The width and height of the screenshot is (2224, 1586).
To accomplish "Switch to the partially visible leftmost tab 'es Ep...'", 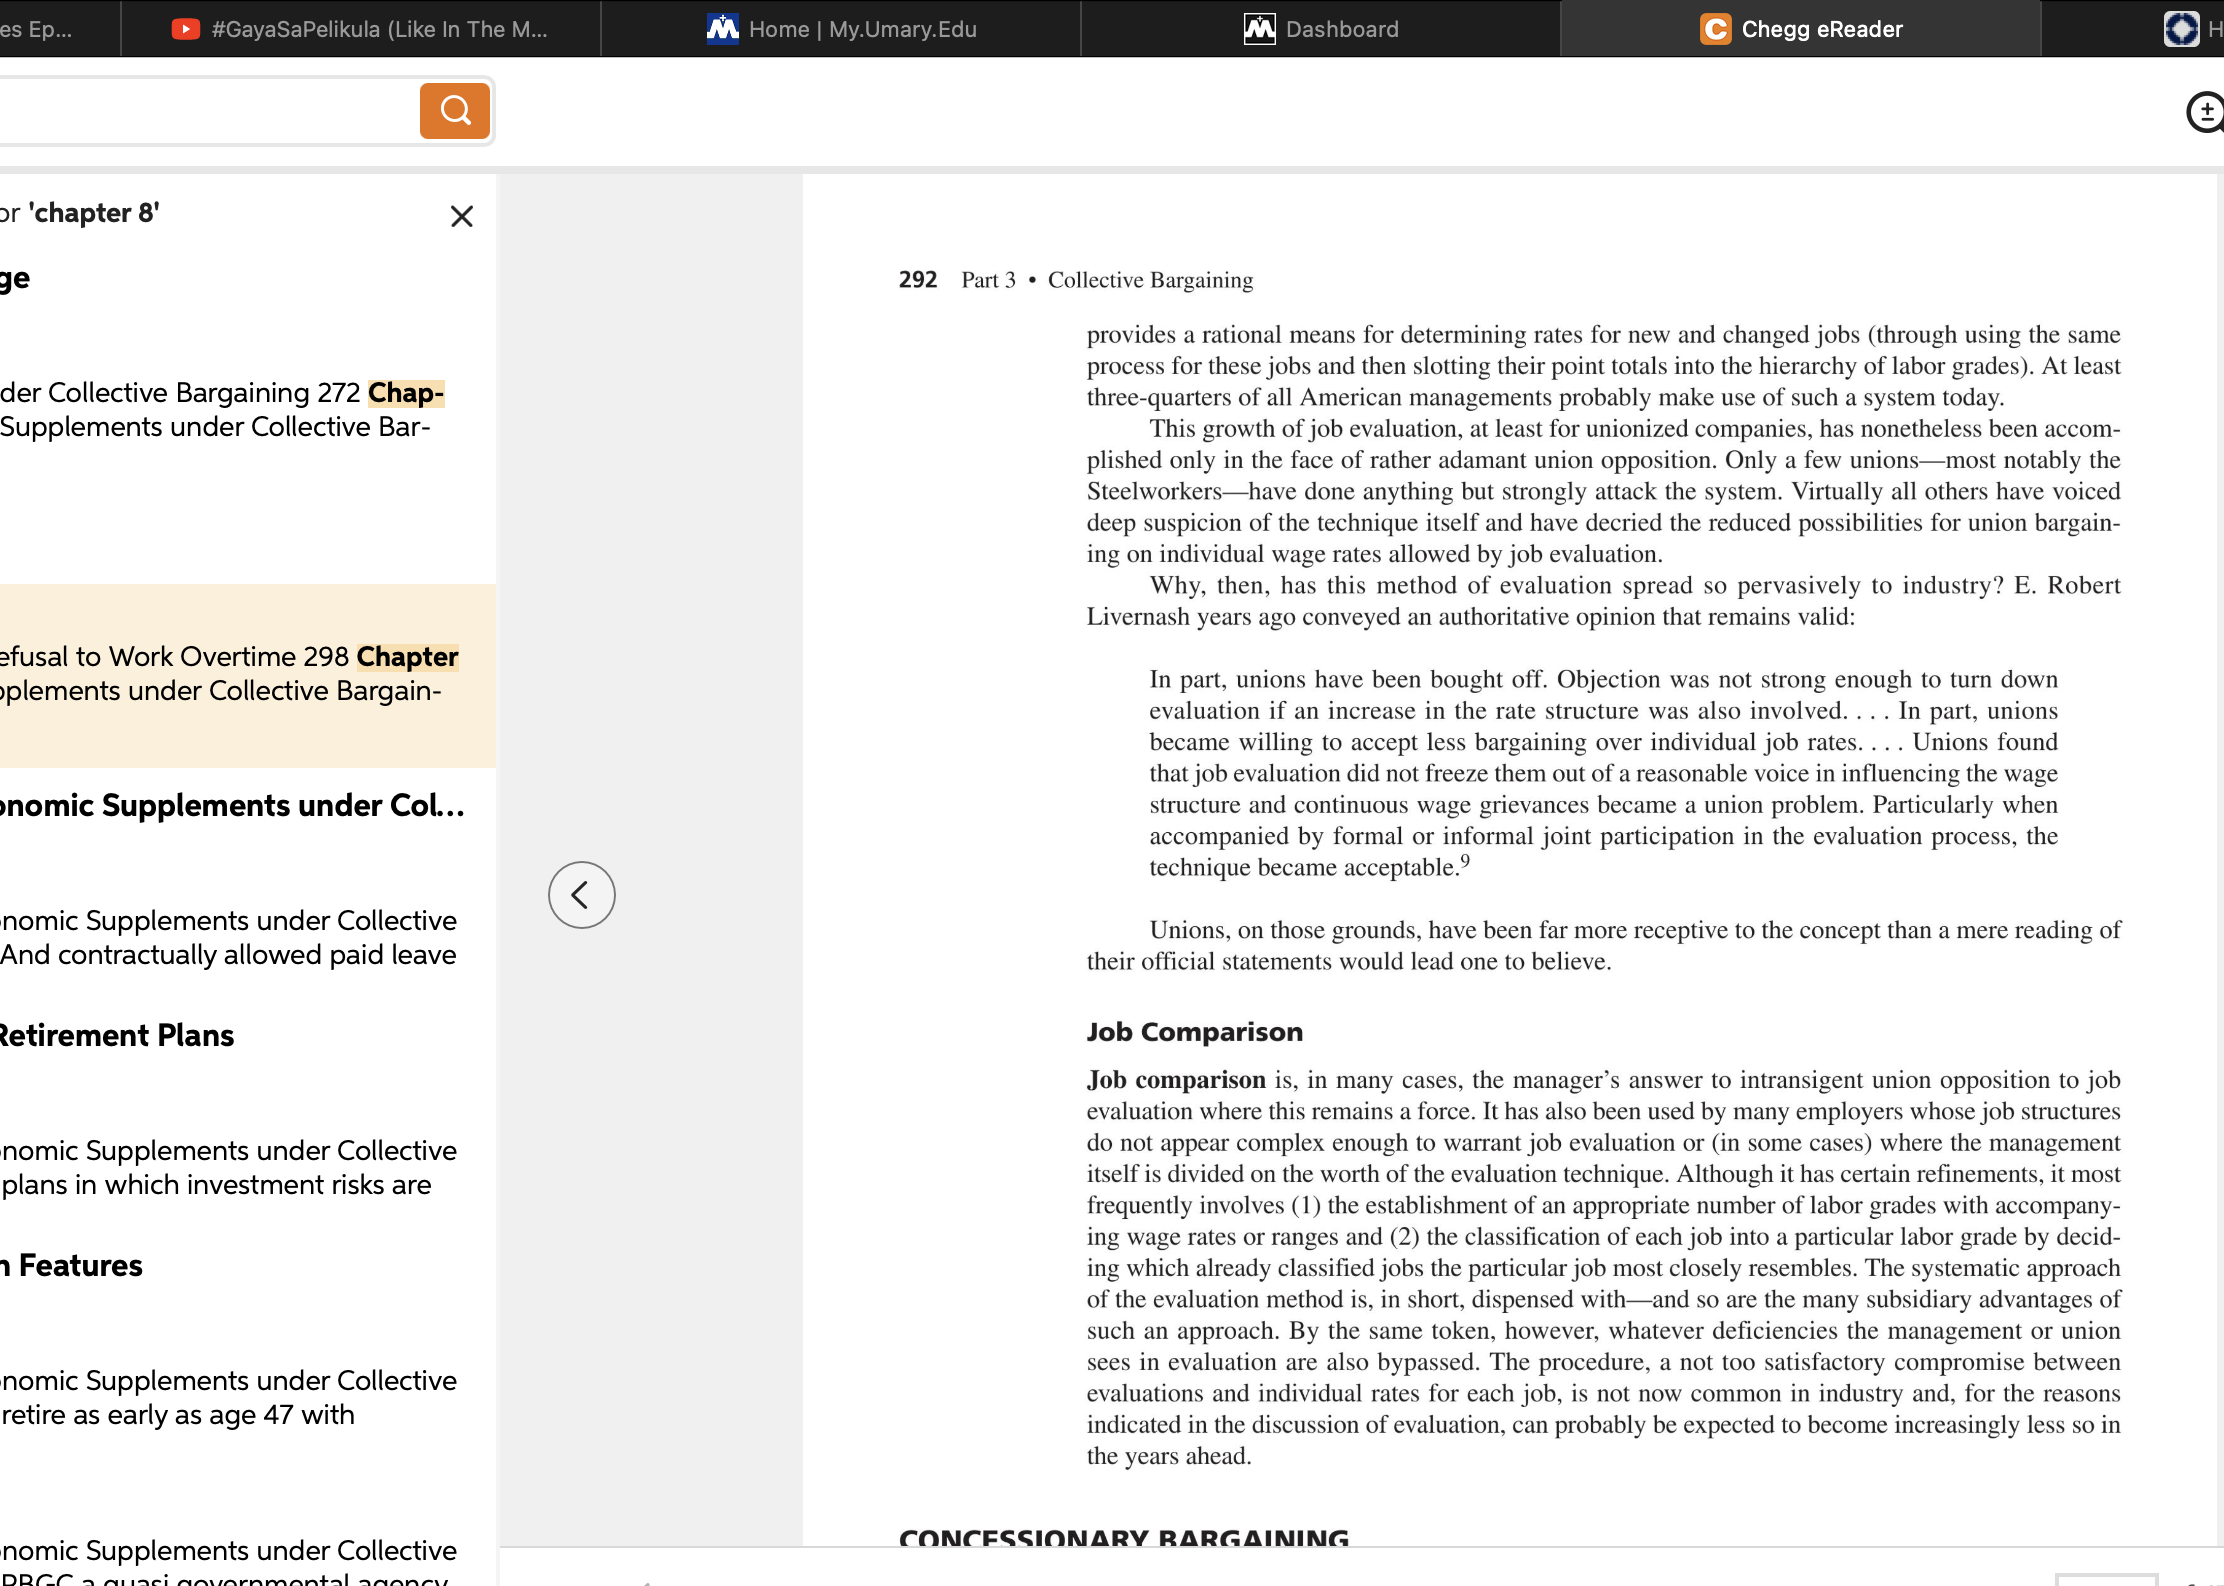I will pyautogui.click(x=58, y=29).
